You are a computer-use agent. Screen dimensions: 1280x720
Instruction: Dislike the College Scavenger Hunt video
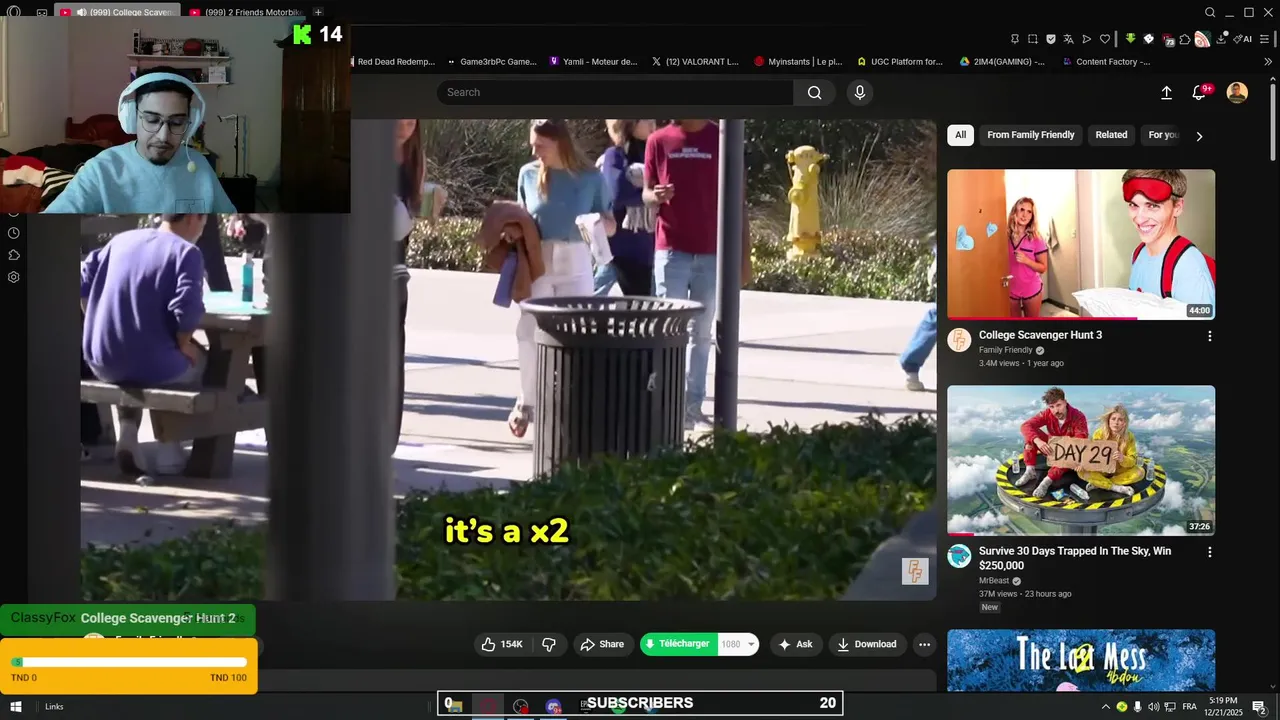[549, 644]
